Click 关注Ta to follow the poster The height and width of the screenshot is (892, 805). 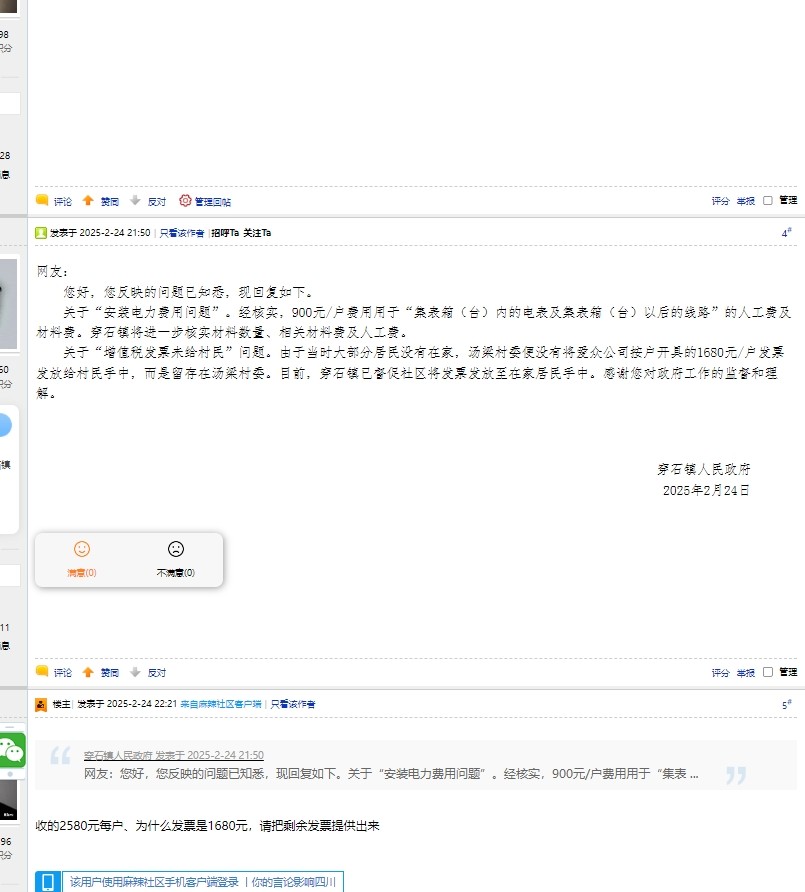257,232
